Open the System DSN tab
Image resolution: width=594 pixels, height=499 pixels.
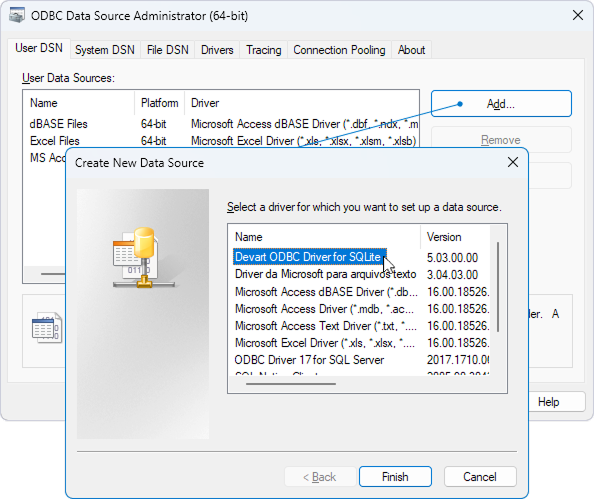coord(105,50)
